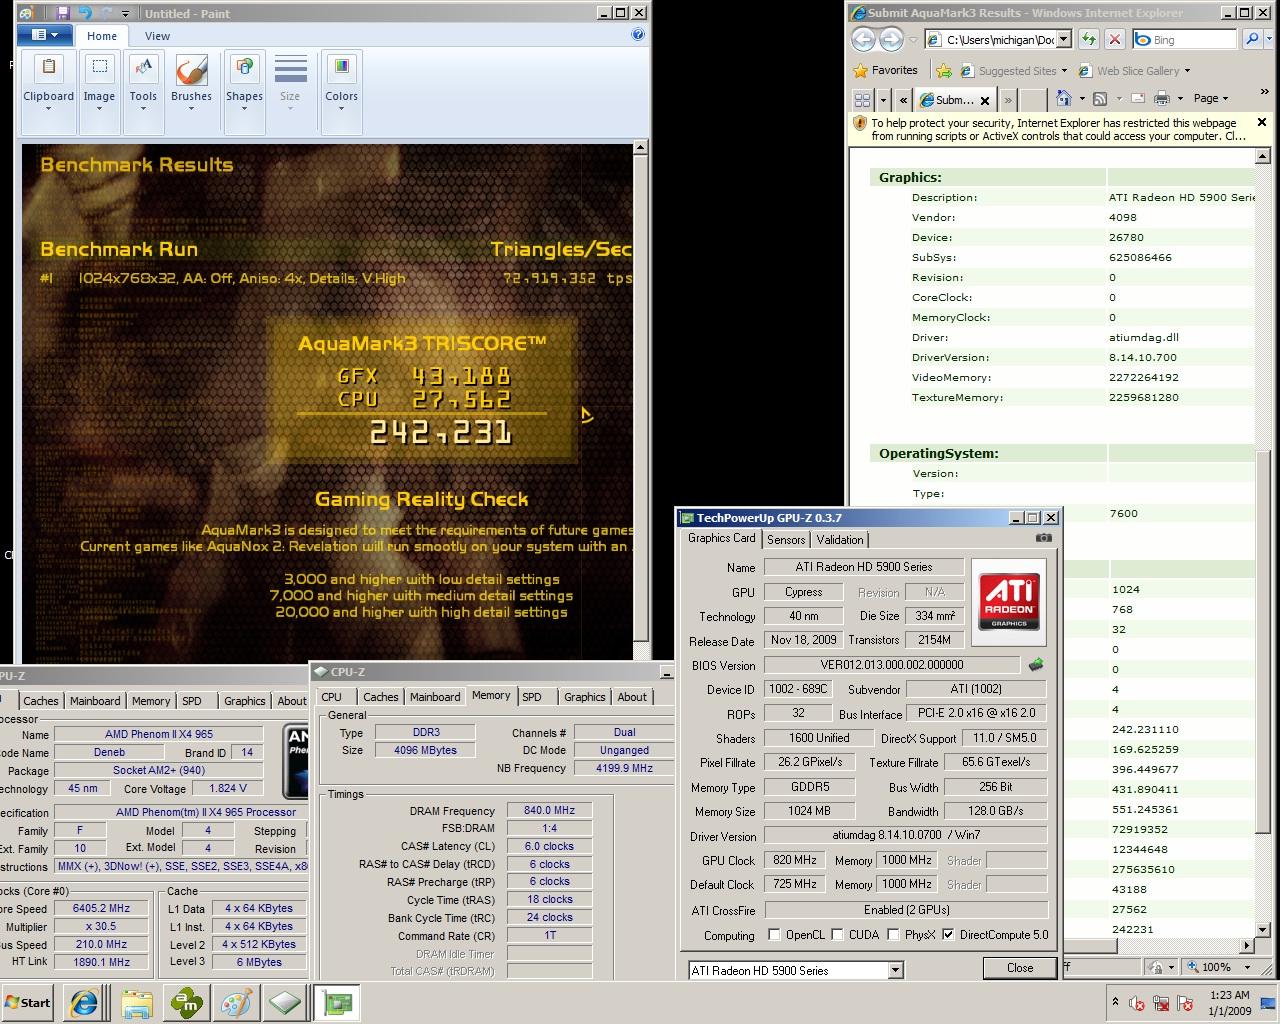Close the Subm... tab in Internet Explorer
1280x1024 pixels.
pyautogui.click(x=985, y=100)
